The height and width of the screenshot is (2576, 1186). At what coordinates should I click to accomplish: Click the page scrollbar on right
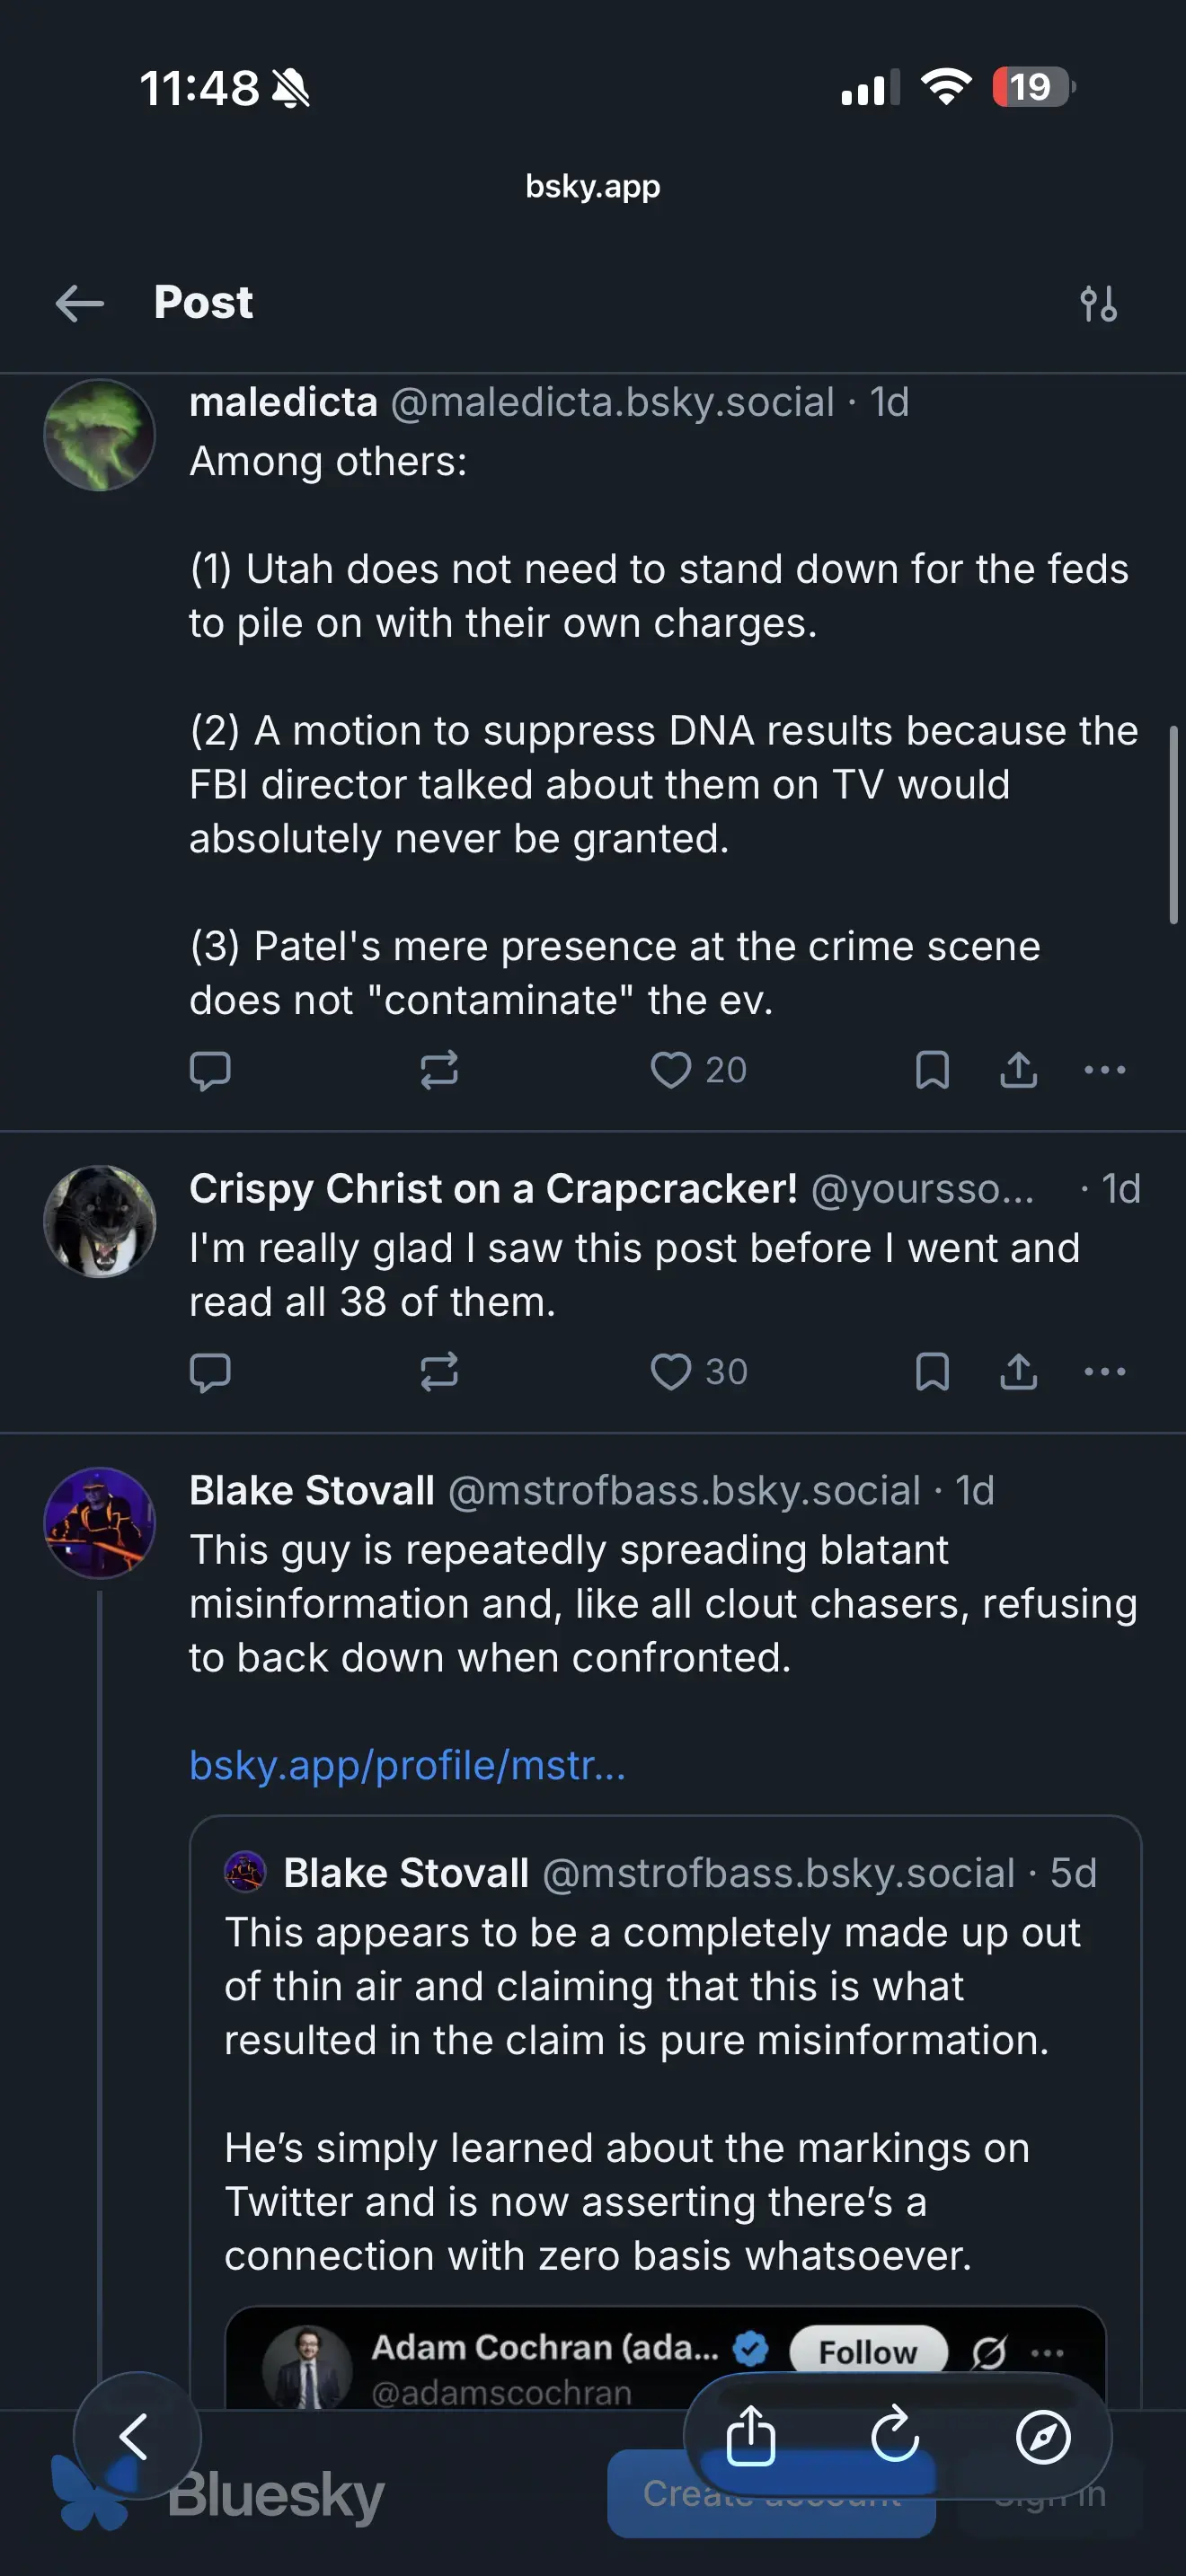click(1173, 825)
